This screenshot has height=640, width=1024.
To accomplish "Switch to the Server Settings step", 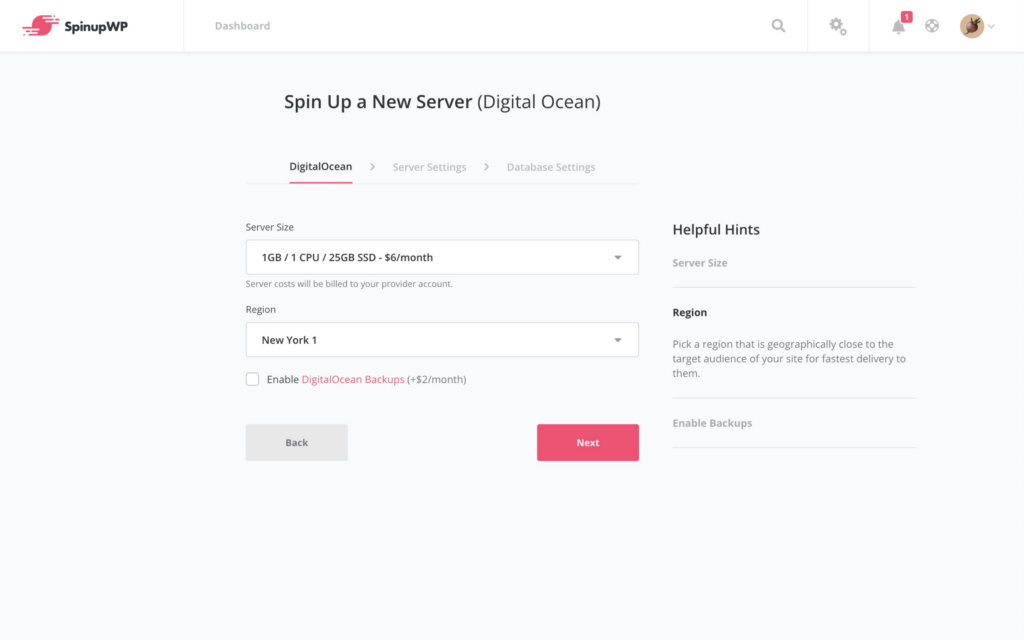I will coord(429,167).
